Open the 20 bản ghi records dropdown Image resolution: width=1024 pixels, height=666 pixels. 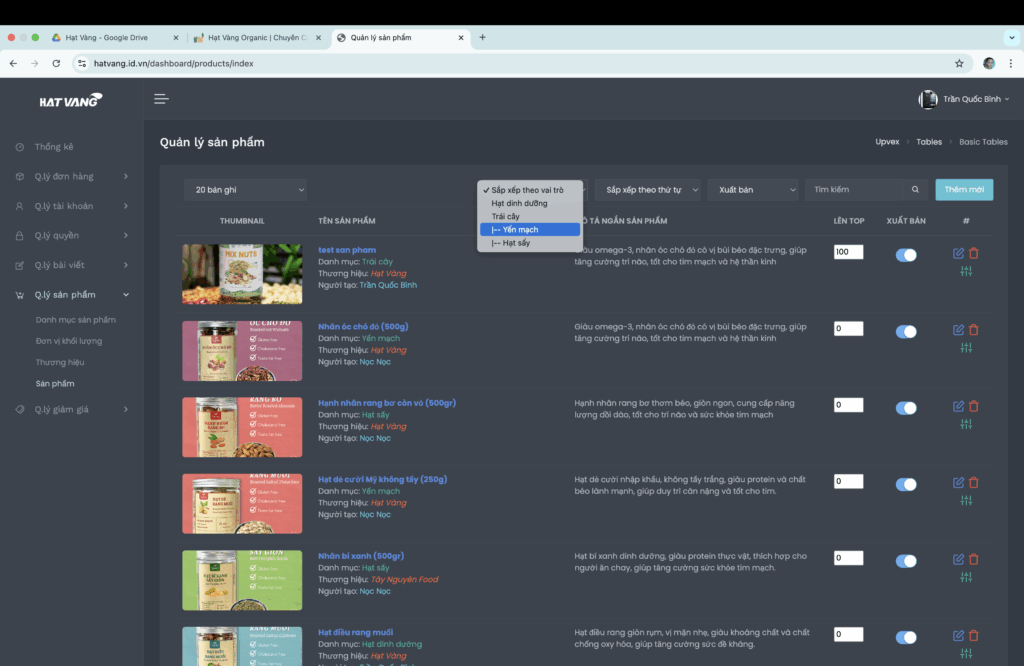[x=246, y=190]
